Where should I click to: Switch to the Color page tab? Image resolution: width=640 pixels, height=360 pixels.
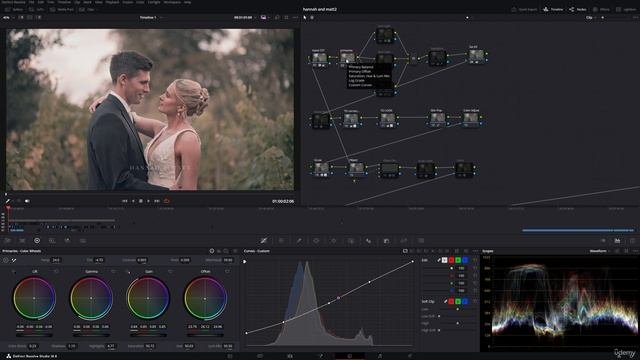[349, 356]
